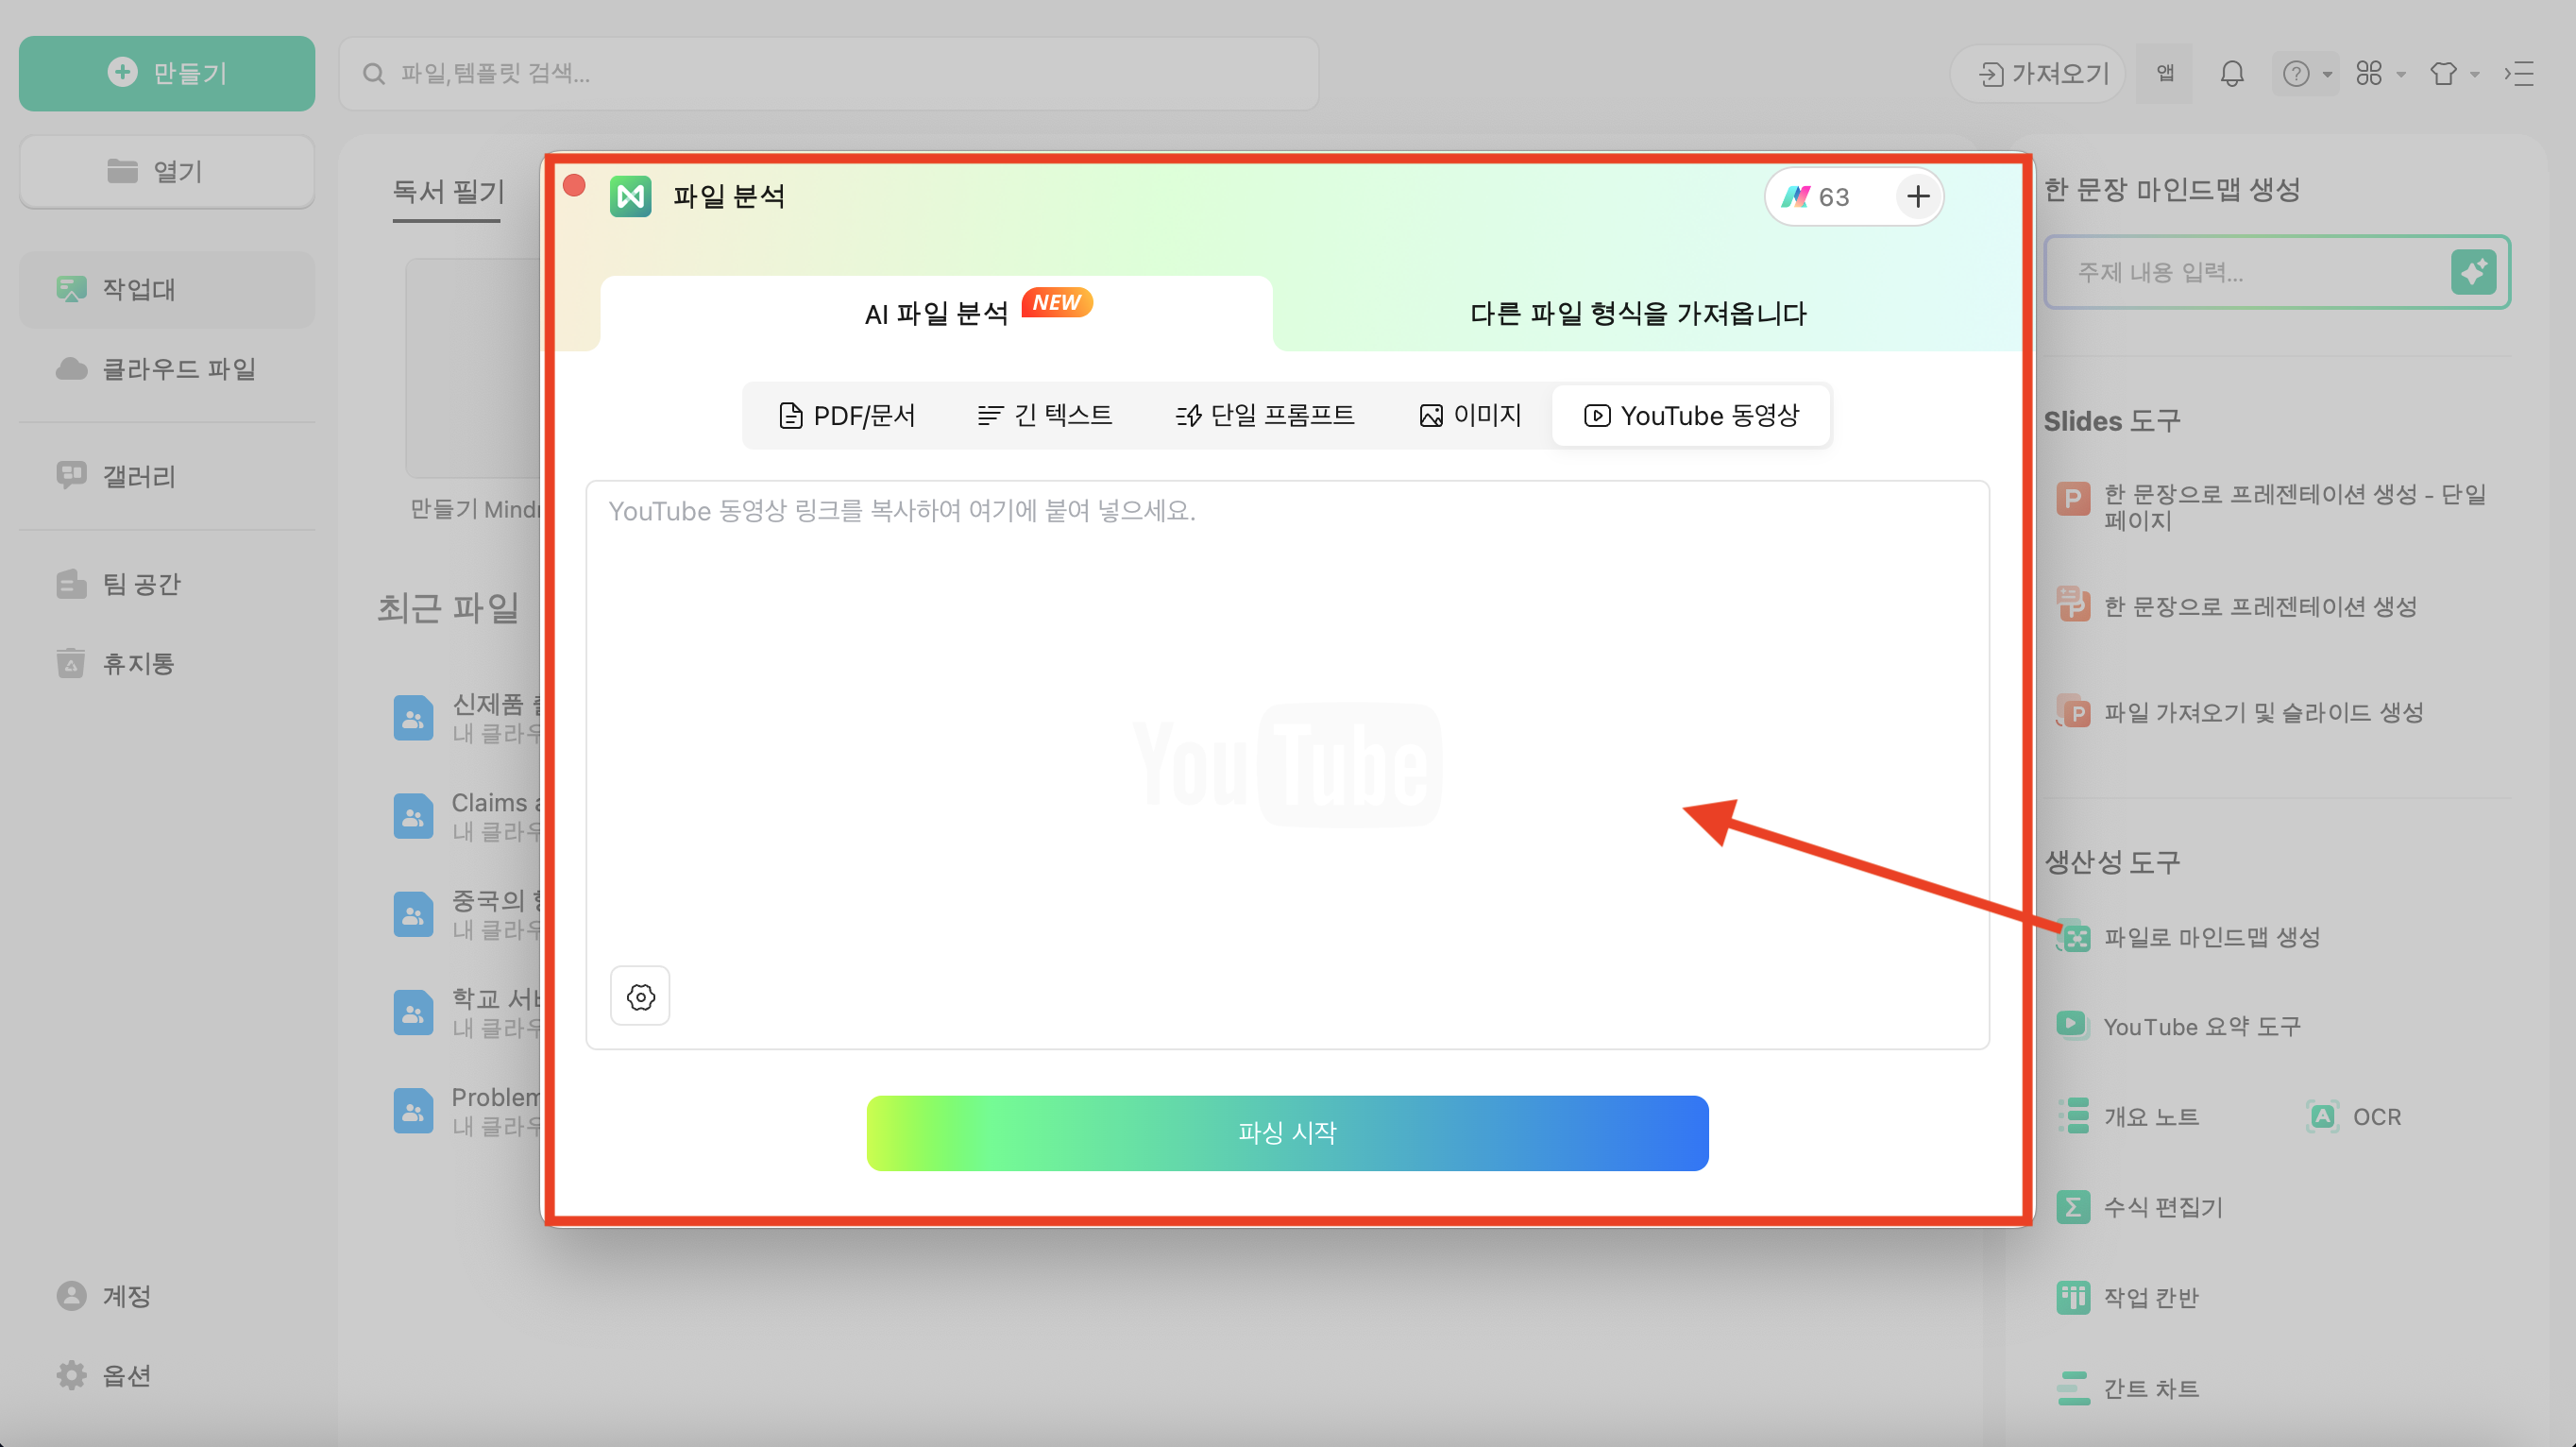Click the gear settings icon in the YouTube input box
Viewport: 2576px width, 1447px height.
[640, 996]
